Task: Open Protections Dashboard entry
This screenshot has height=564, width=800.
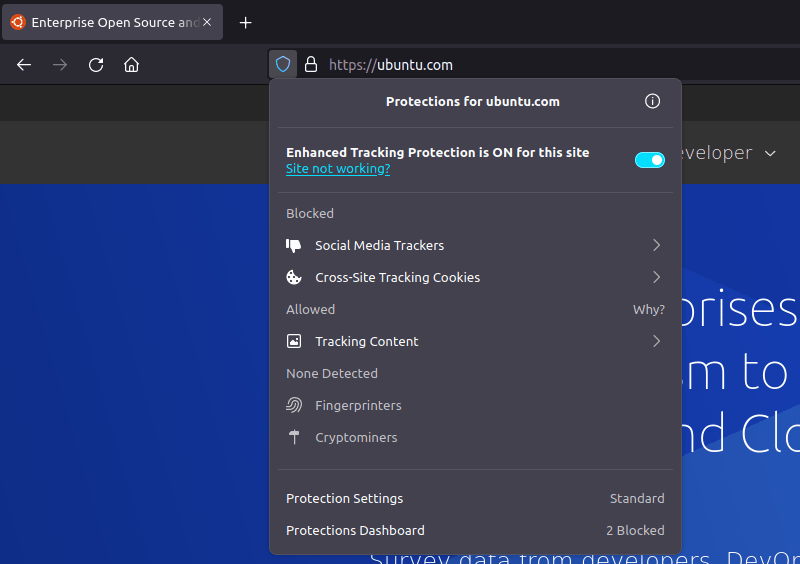Action: point(355,530)
